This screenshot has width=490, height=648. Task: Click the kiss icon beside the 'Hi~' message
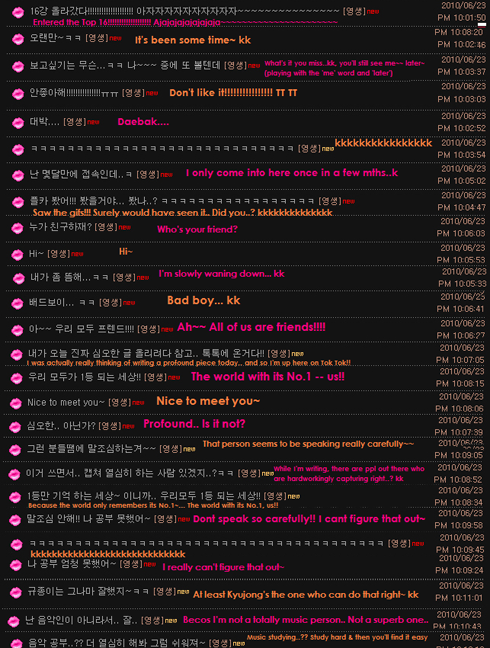(17, 255)
